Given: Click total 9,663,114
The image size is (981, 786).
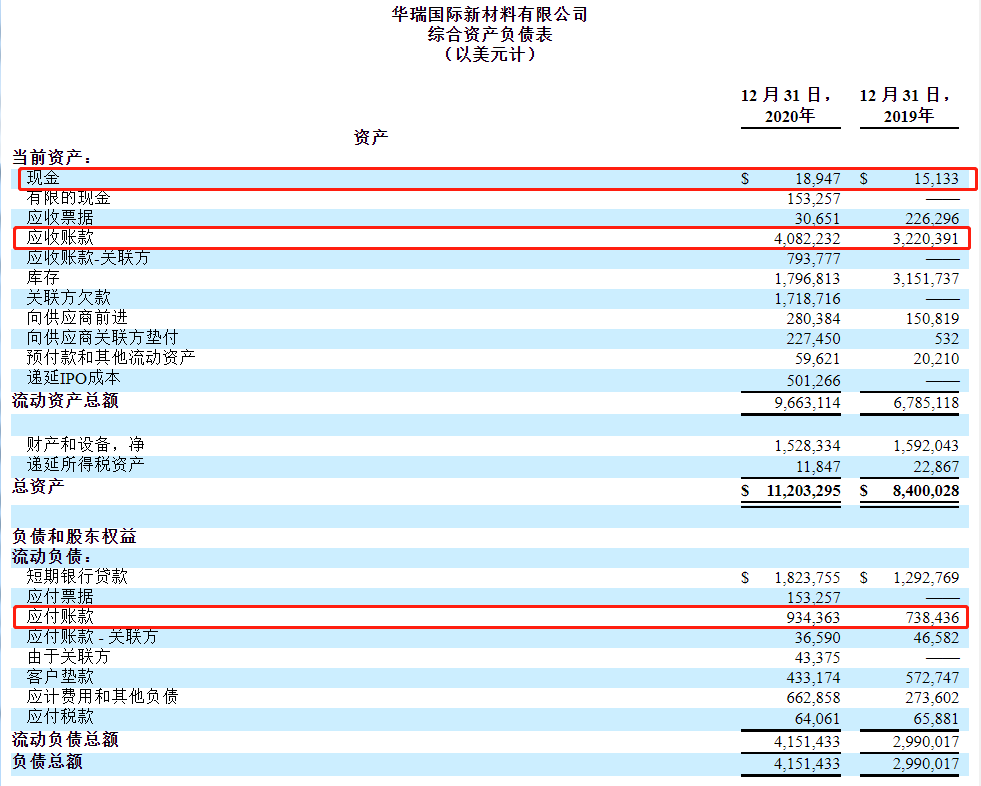Looking at the screenshot, I should [807, 402].
